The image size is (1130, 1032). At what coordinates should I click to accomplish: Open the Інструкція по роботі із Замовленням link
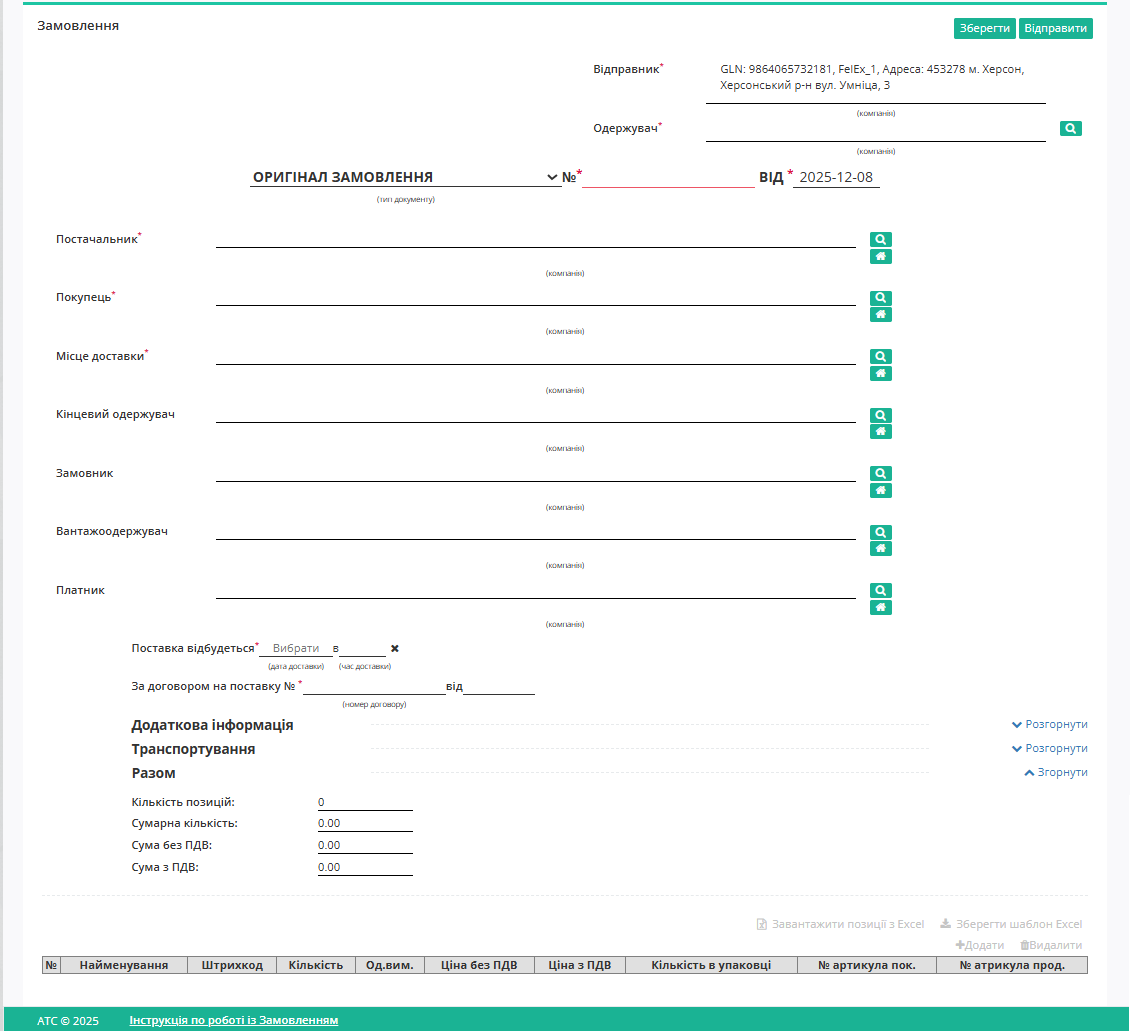pyautogui.click(x=233, y=1020)
